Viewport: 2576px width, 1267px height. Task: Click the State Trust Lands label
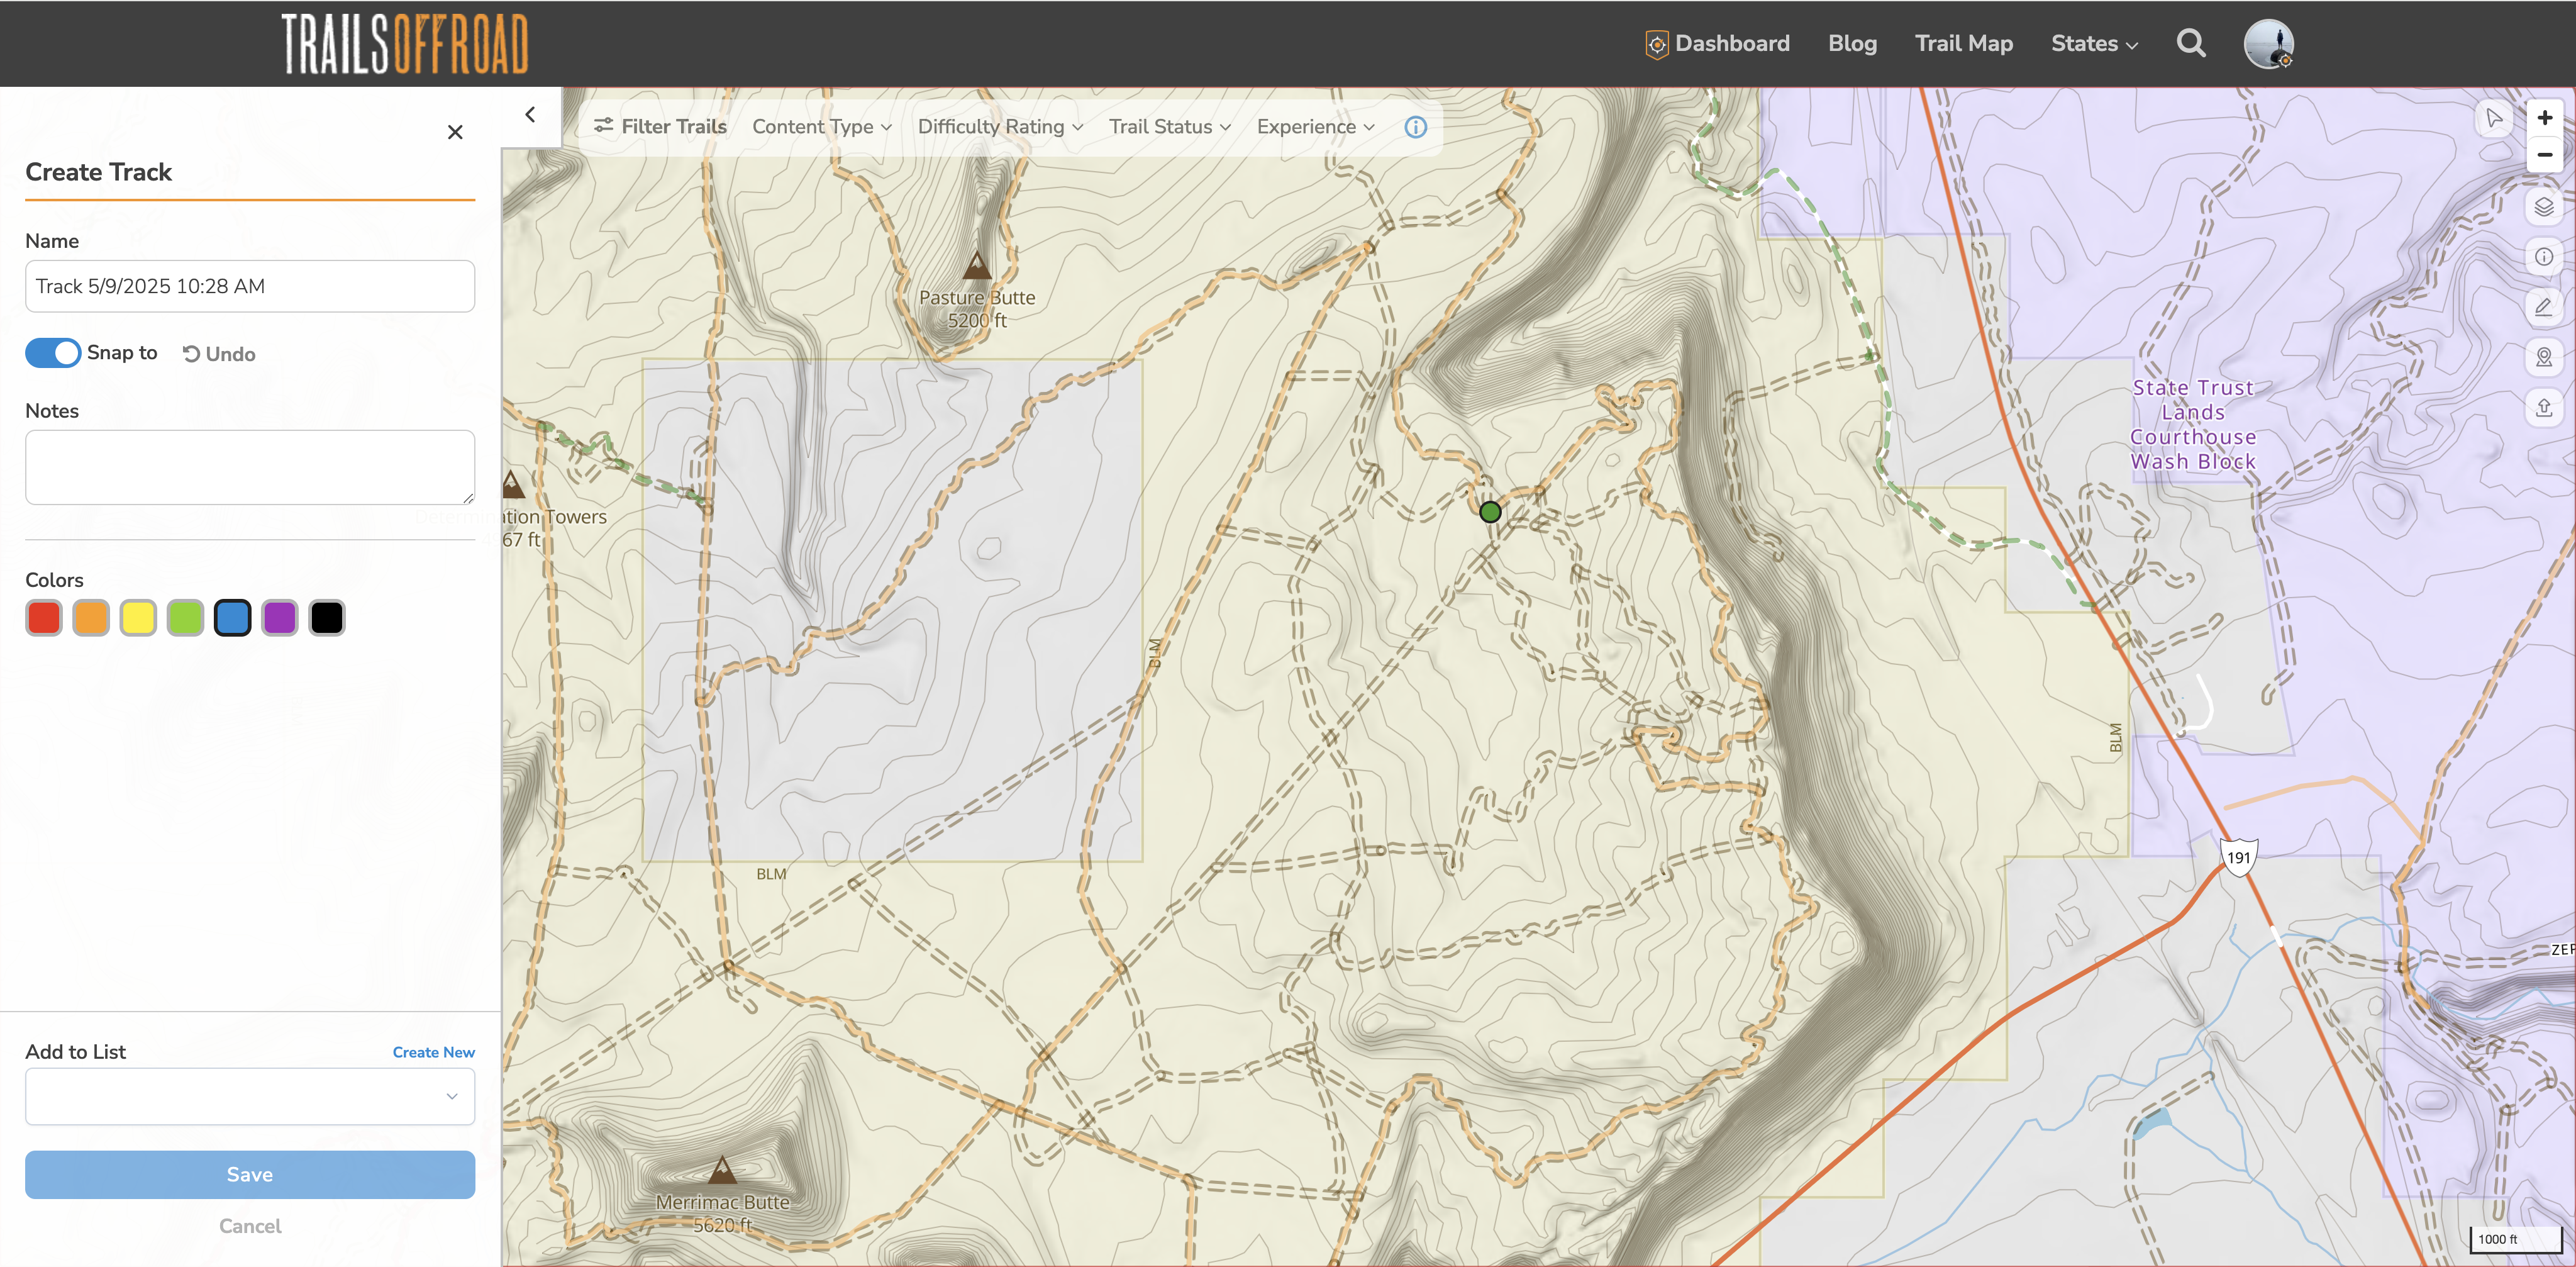(2192, 425)
